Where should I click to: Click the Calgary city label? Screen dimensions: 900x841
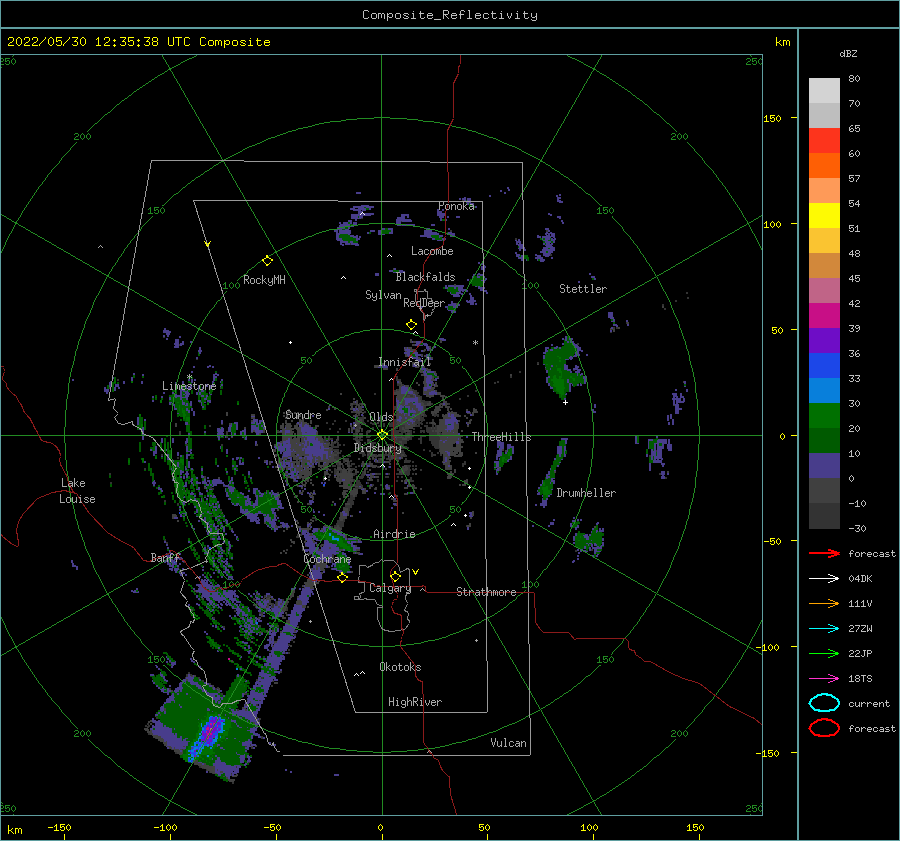[390, 588]
